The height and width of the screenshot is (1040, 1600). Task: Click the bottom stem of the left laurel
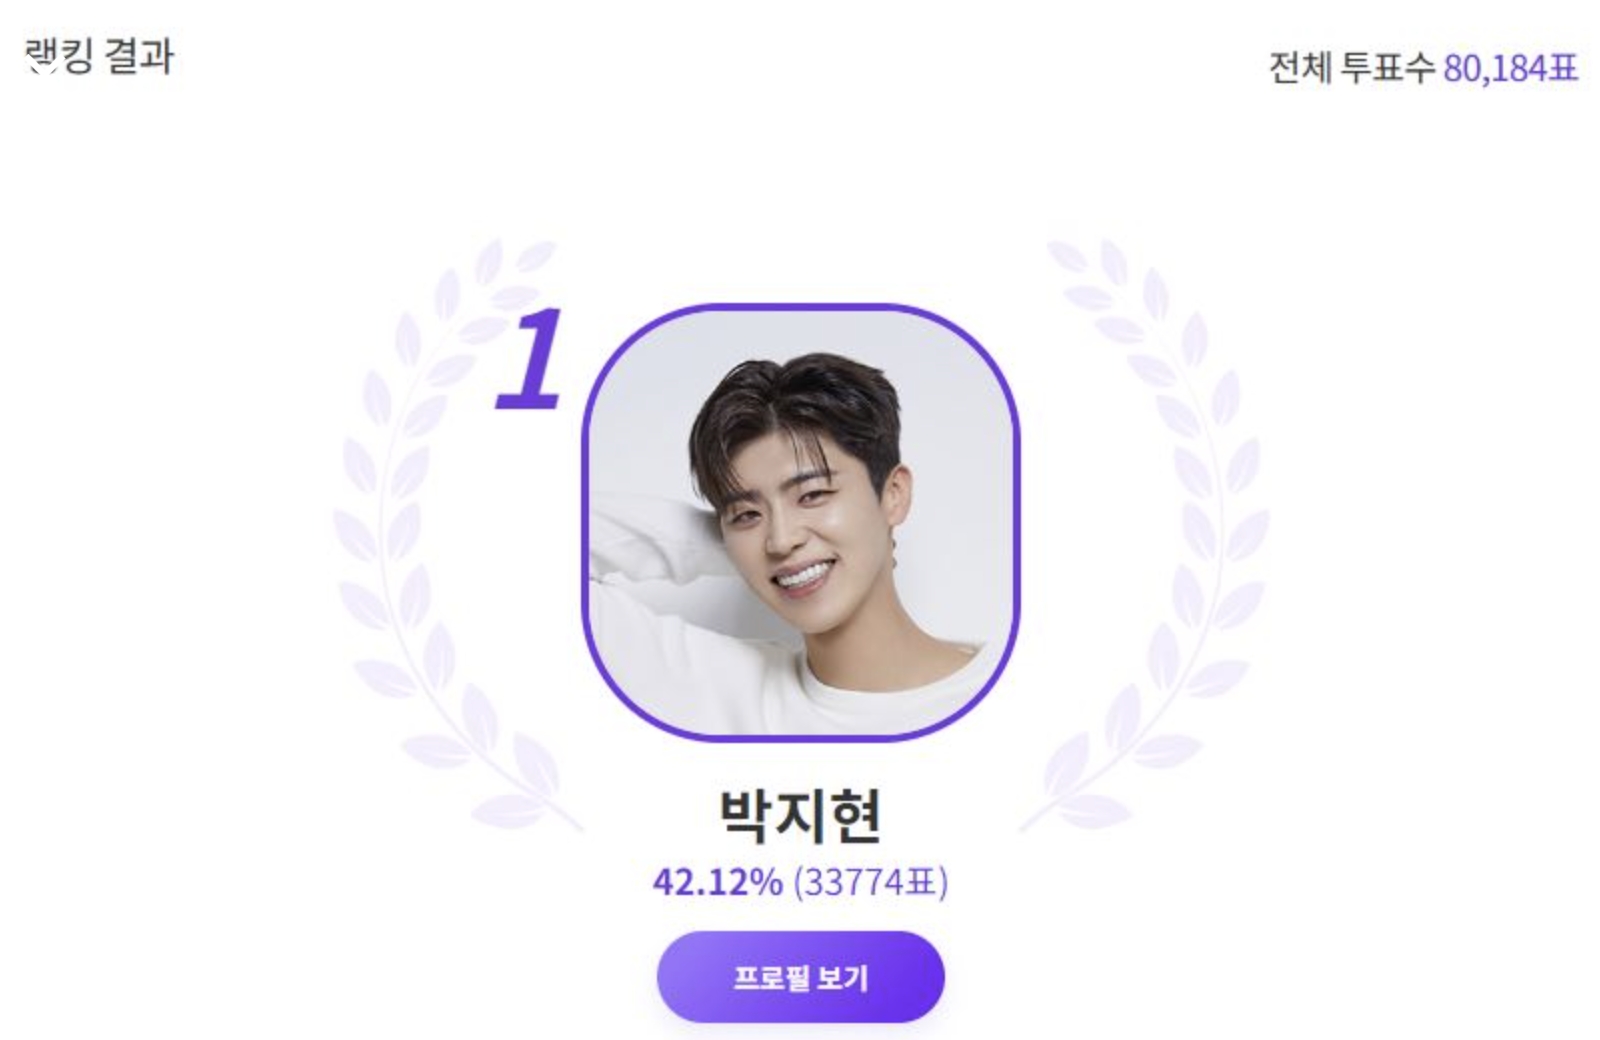[x=560, y=815]
